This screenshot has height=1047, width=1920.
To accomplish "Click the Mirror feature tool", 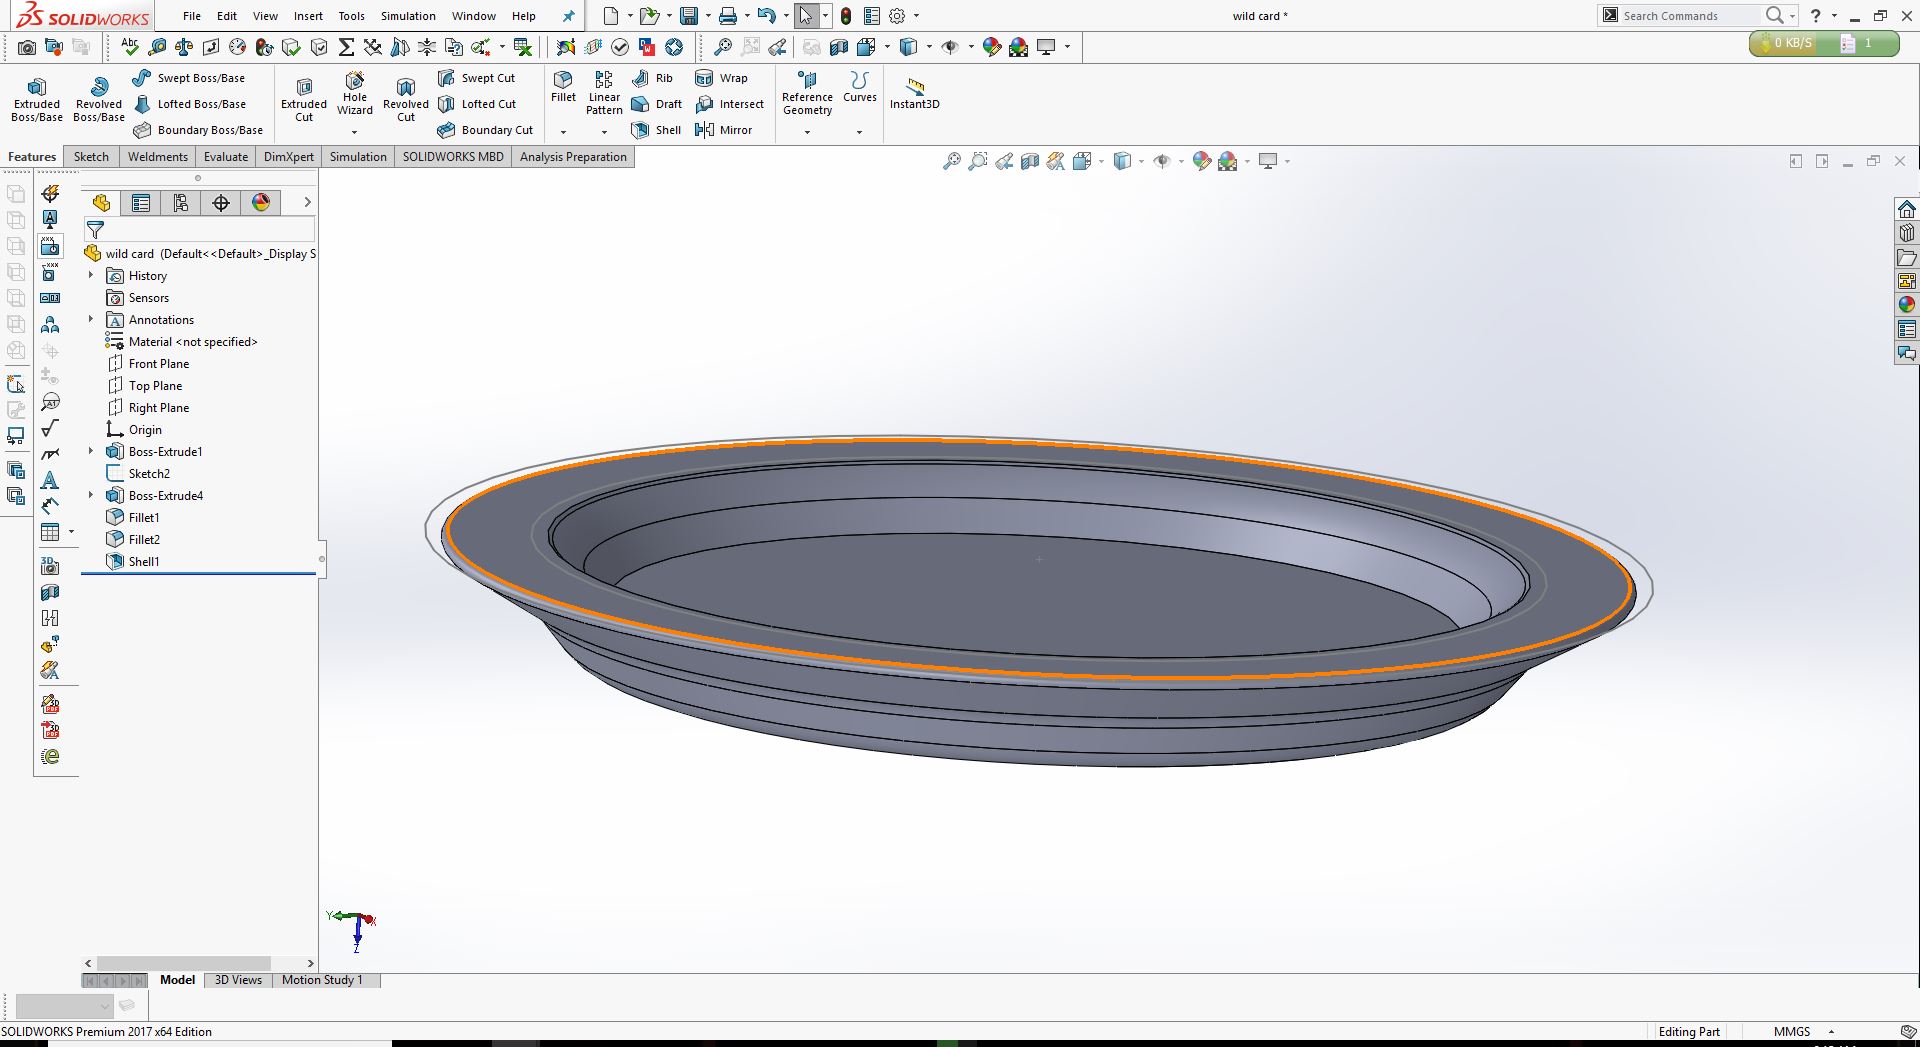I will tap(724, 130).
